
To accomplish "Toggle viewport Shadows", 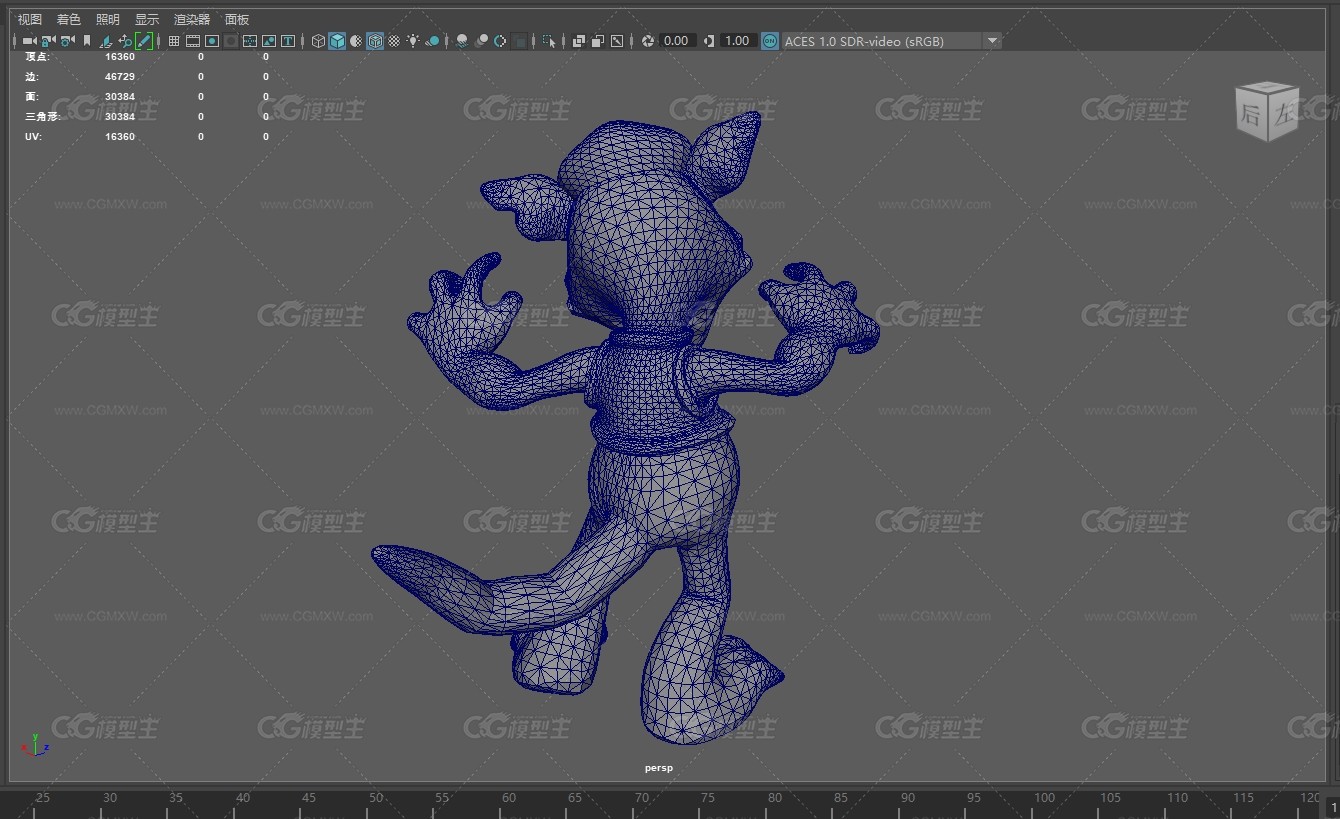I will click(432, 41).
